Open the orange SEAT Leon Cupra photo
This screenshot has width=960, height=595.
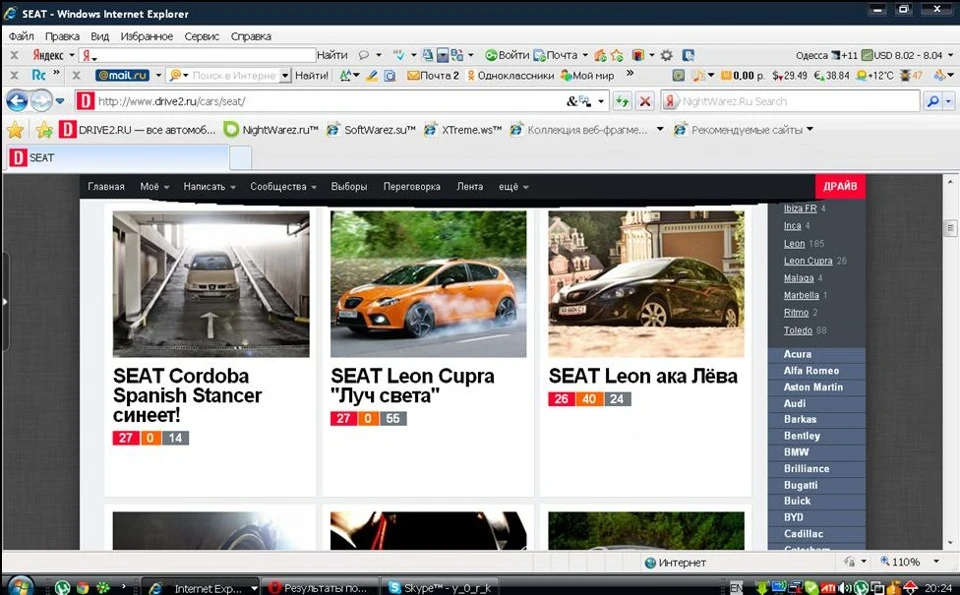pyautogui.click(x=428, y=284)
